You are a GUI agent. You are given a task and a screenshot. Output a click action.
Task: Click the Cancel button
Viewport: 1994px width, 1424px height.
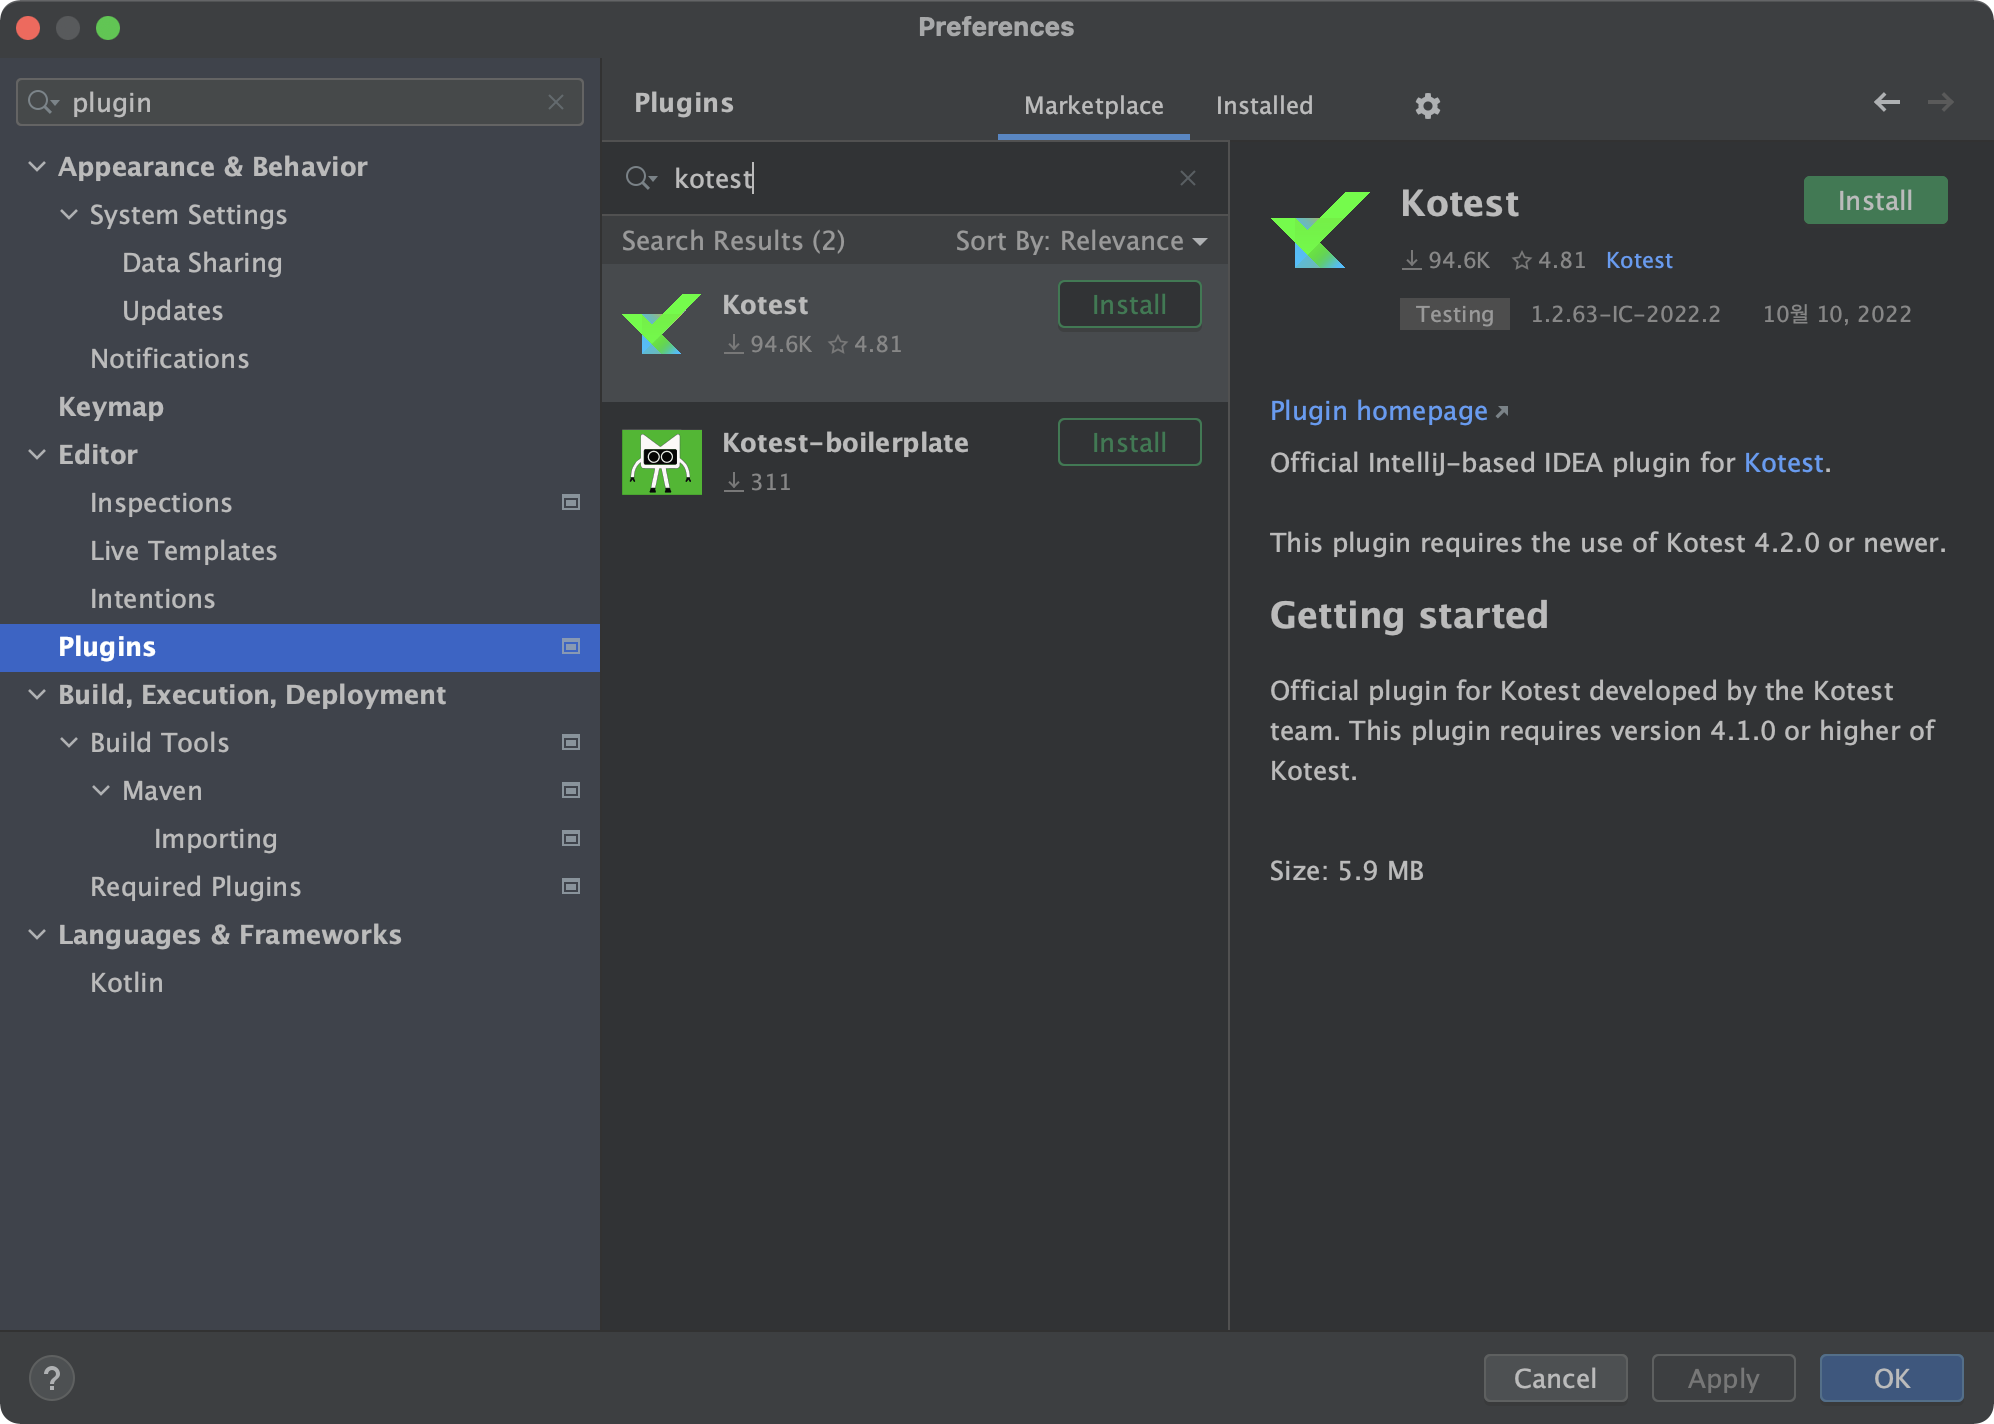pyautogui.click(x=1555, y=1378)
